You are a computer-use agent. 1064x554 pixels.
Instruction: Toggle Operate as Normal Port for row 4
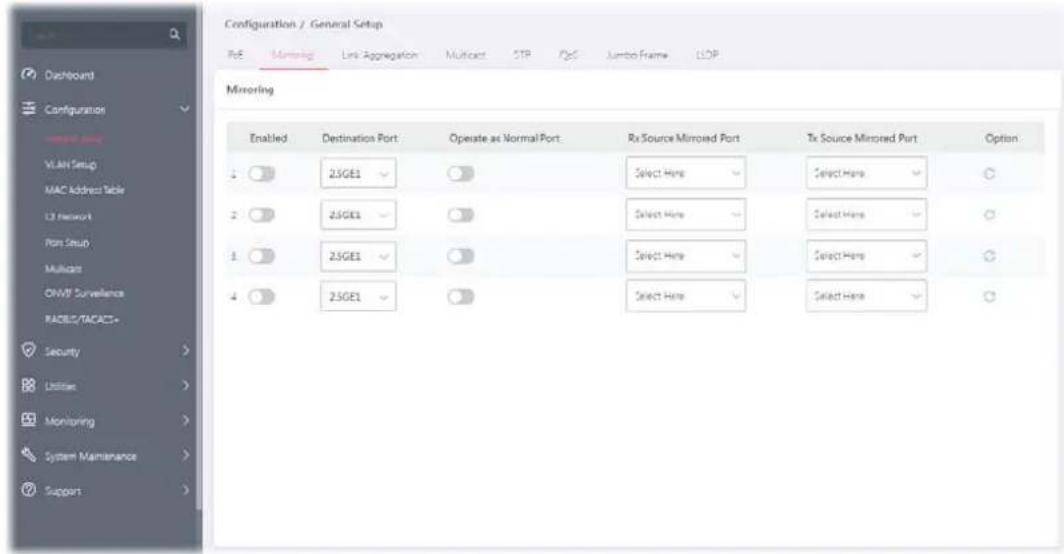click(x=461, y=297)
